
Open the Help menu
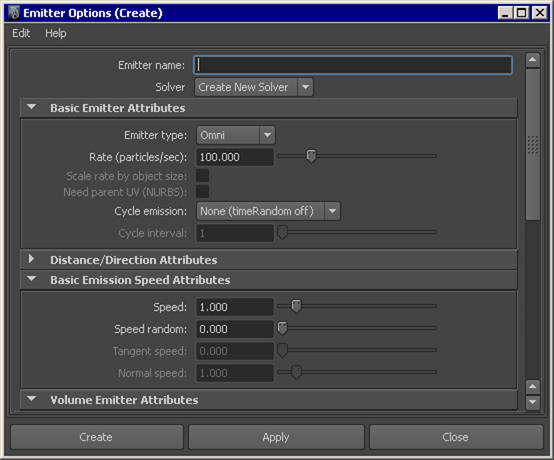tap(55, 33)
